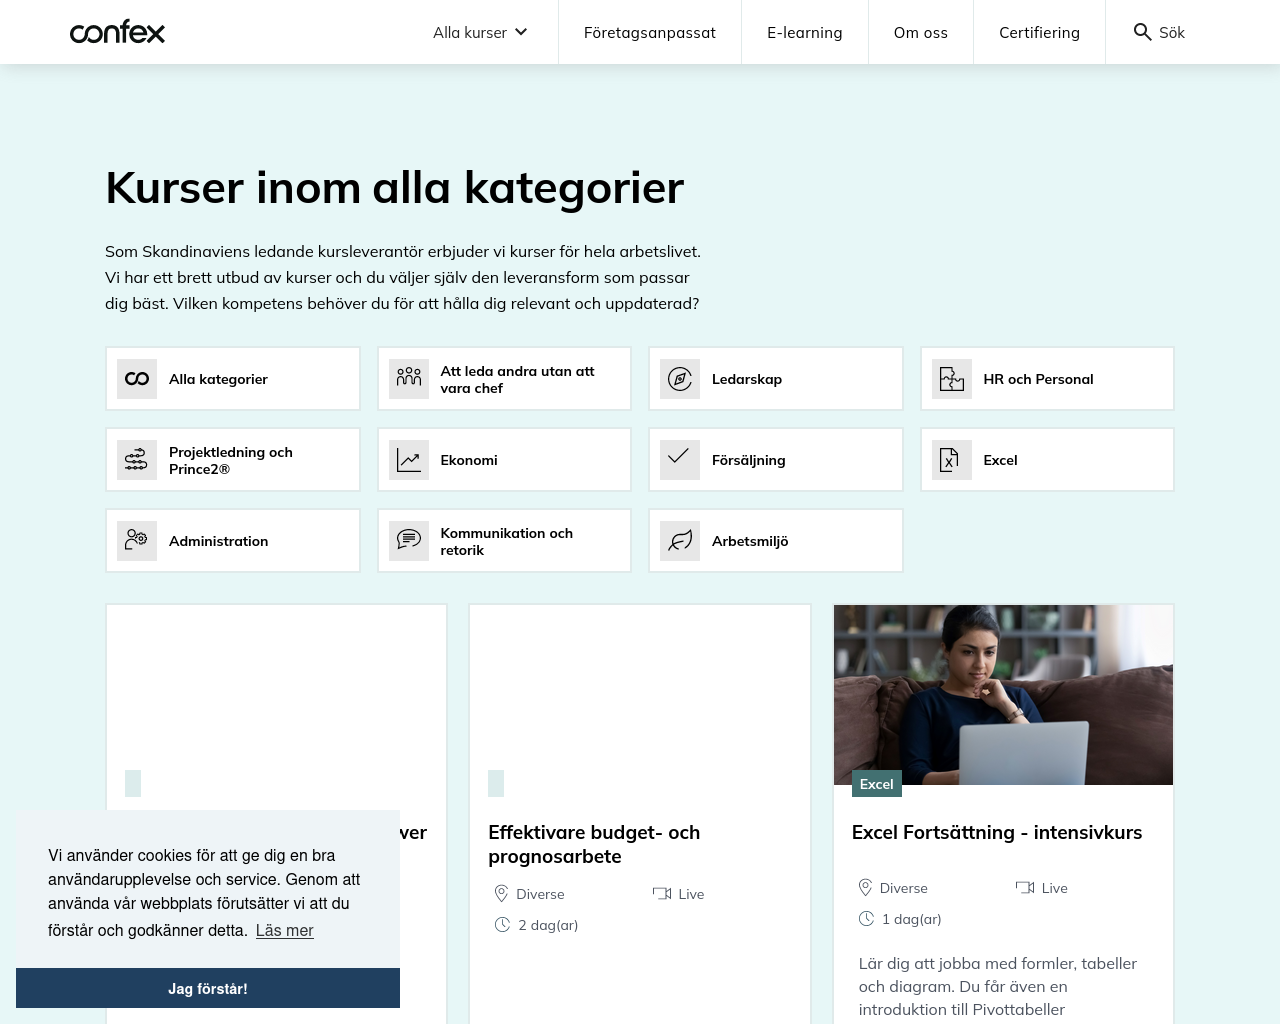The width and height of the screenshot is (1280, 1024).
Task: Choose the Arbetsmiljö category
Action: [x=776, y=541]
